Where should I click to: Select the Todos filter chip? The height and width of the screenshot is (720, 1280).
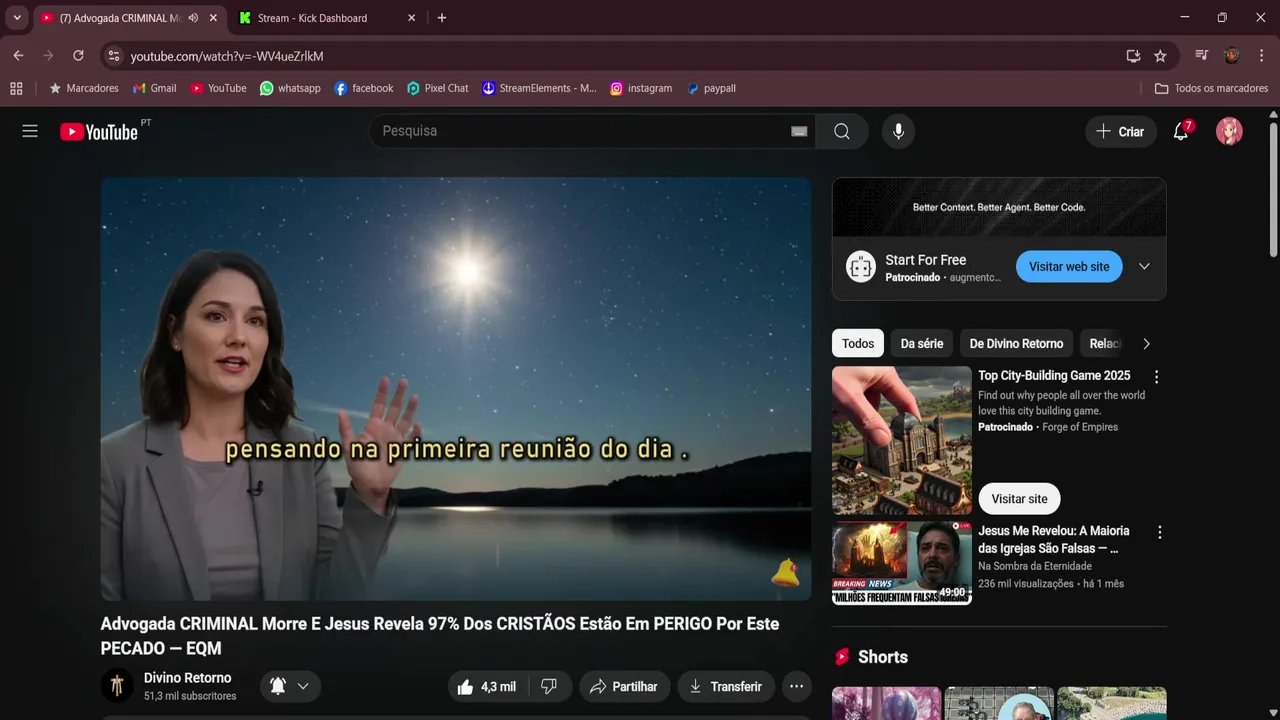[x=858, y=343]
